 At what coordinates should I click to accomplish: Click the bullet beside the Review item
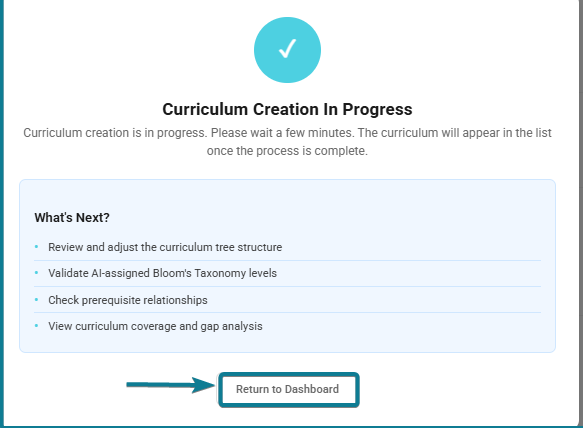[x=36, y=247]
